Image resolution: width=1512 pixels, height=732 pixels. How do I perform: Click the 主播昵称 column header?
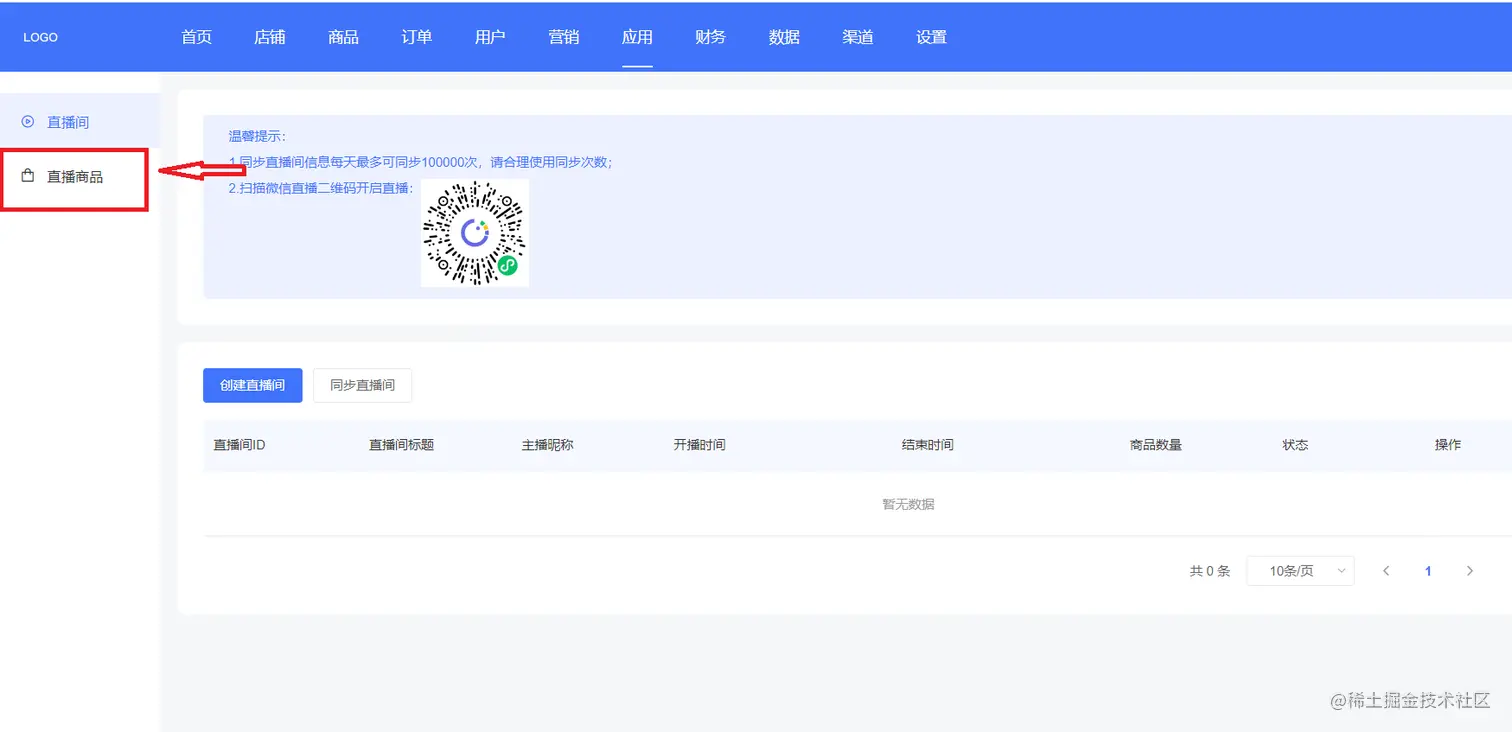pyautogui.click(x=547, y=445)
